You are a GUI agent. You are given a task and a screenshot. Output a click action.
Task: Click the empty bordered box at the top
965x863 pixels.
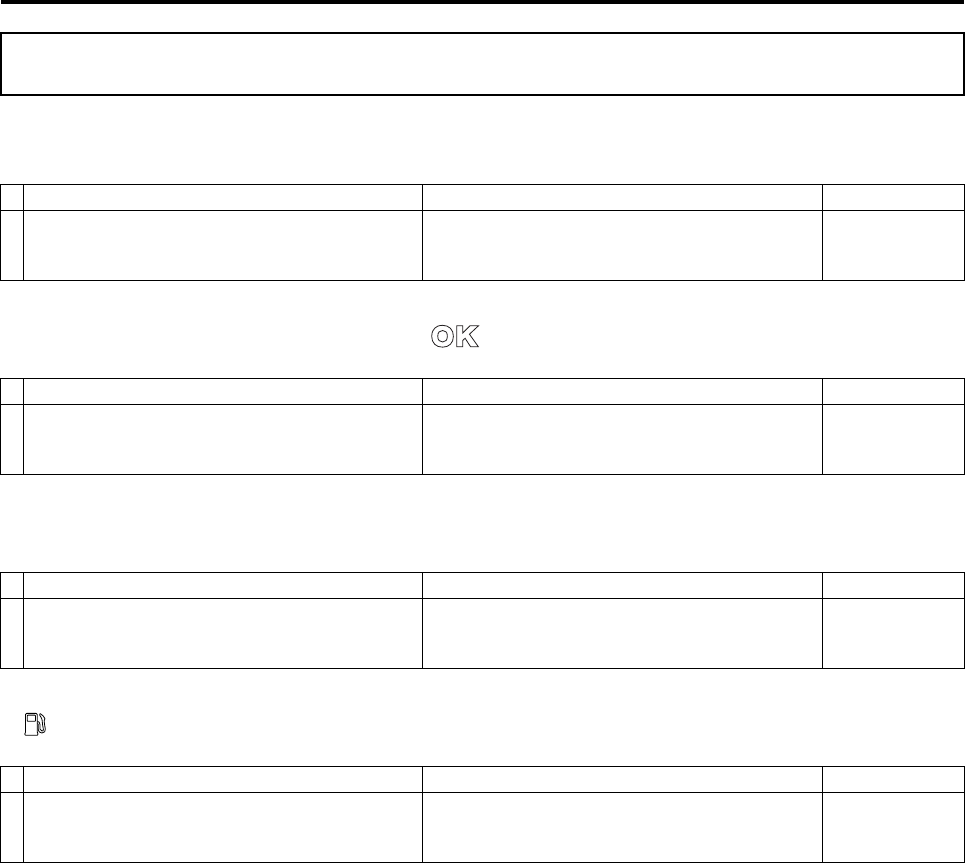pyautogui.click(x=482, y=64)
